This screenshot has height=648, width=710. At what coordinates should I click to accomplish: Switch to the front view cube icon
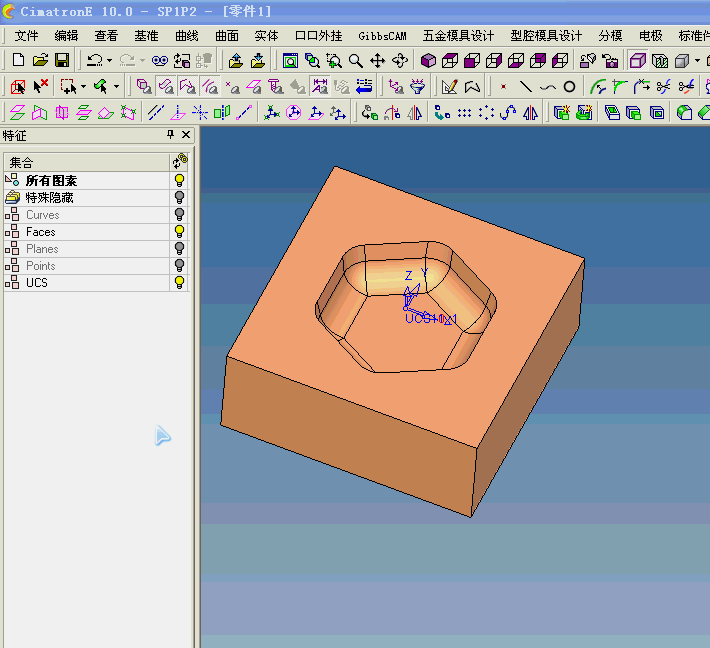(472, 60)
